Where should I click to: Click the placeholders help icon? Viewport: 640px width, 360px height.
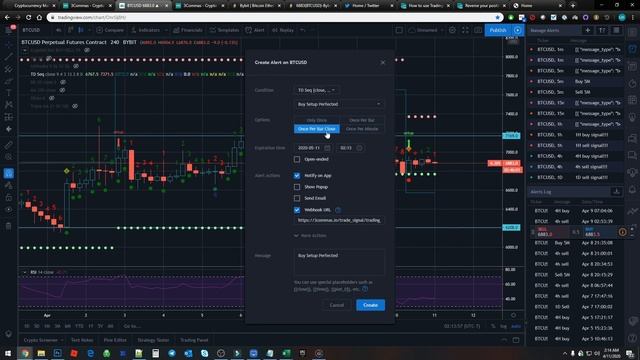(x=365, y=289)
